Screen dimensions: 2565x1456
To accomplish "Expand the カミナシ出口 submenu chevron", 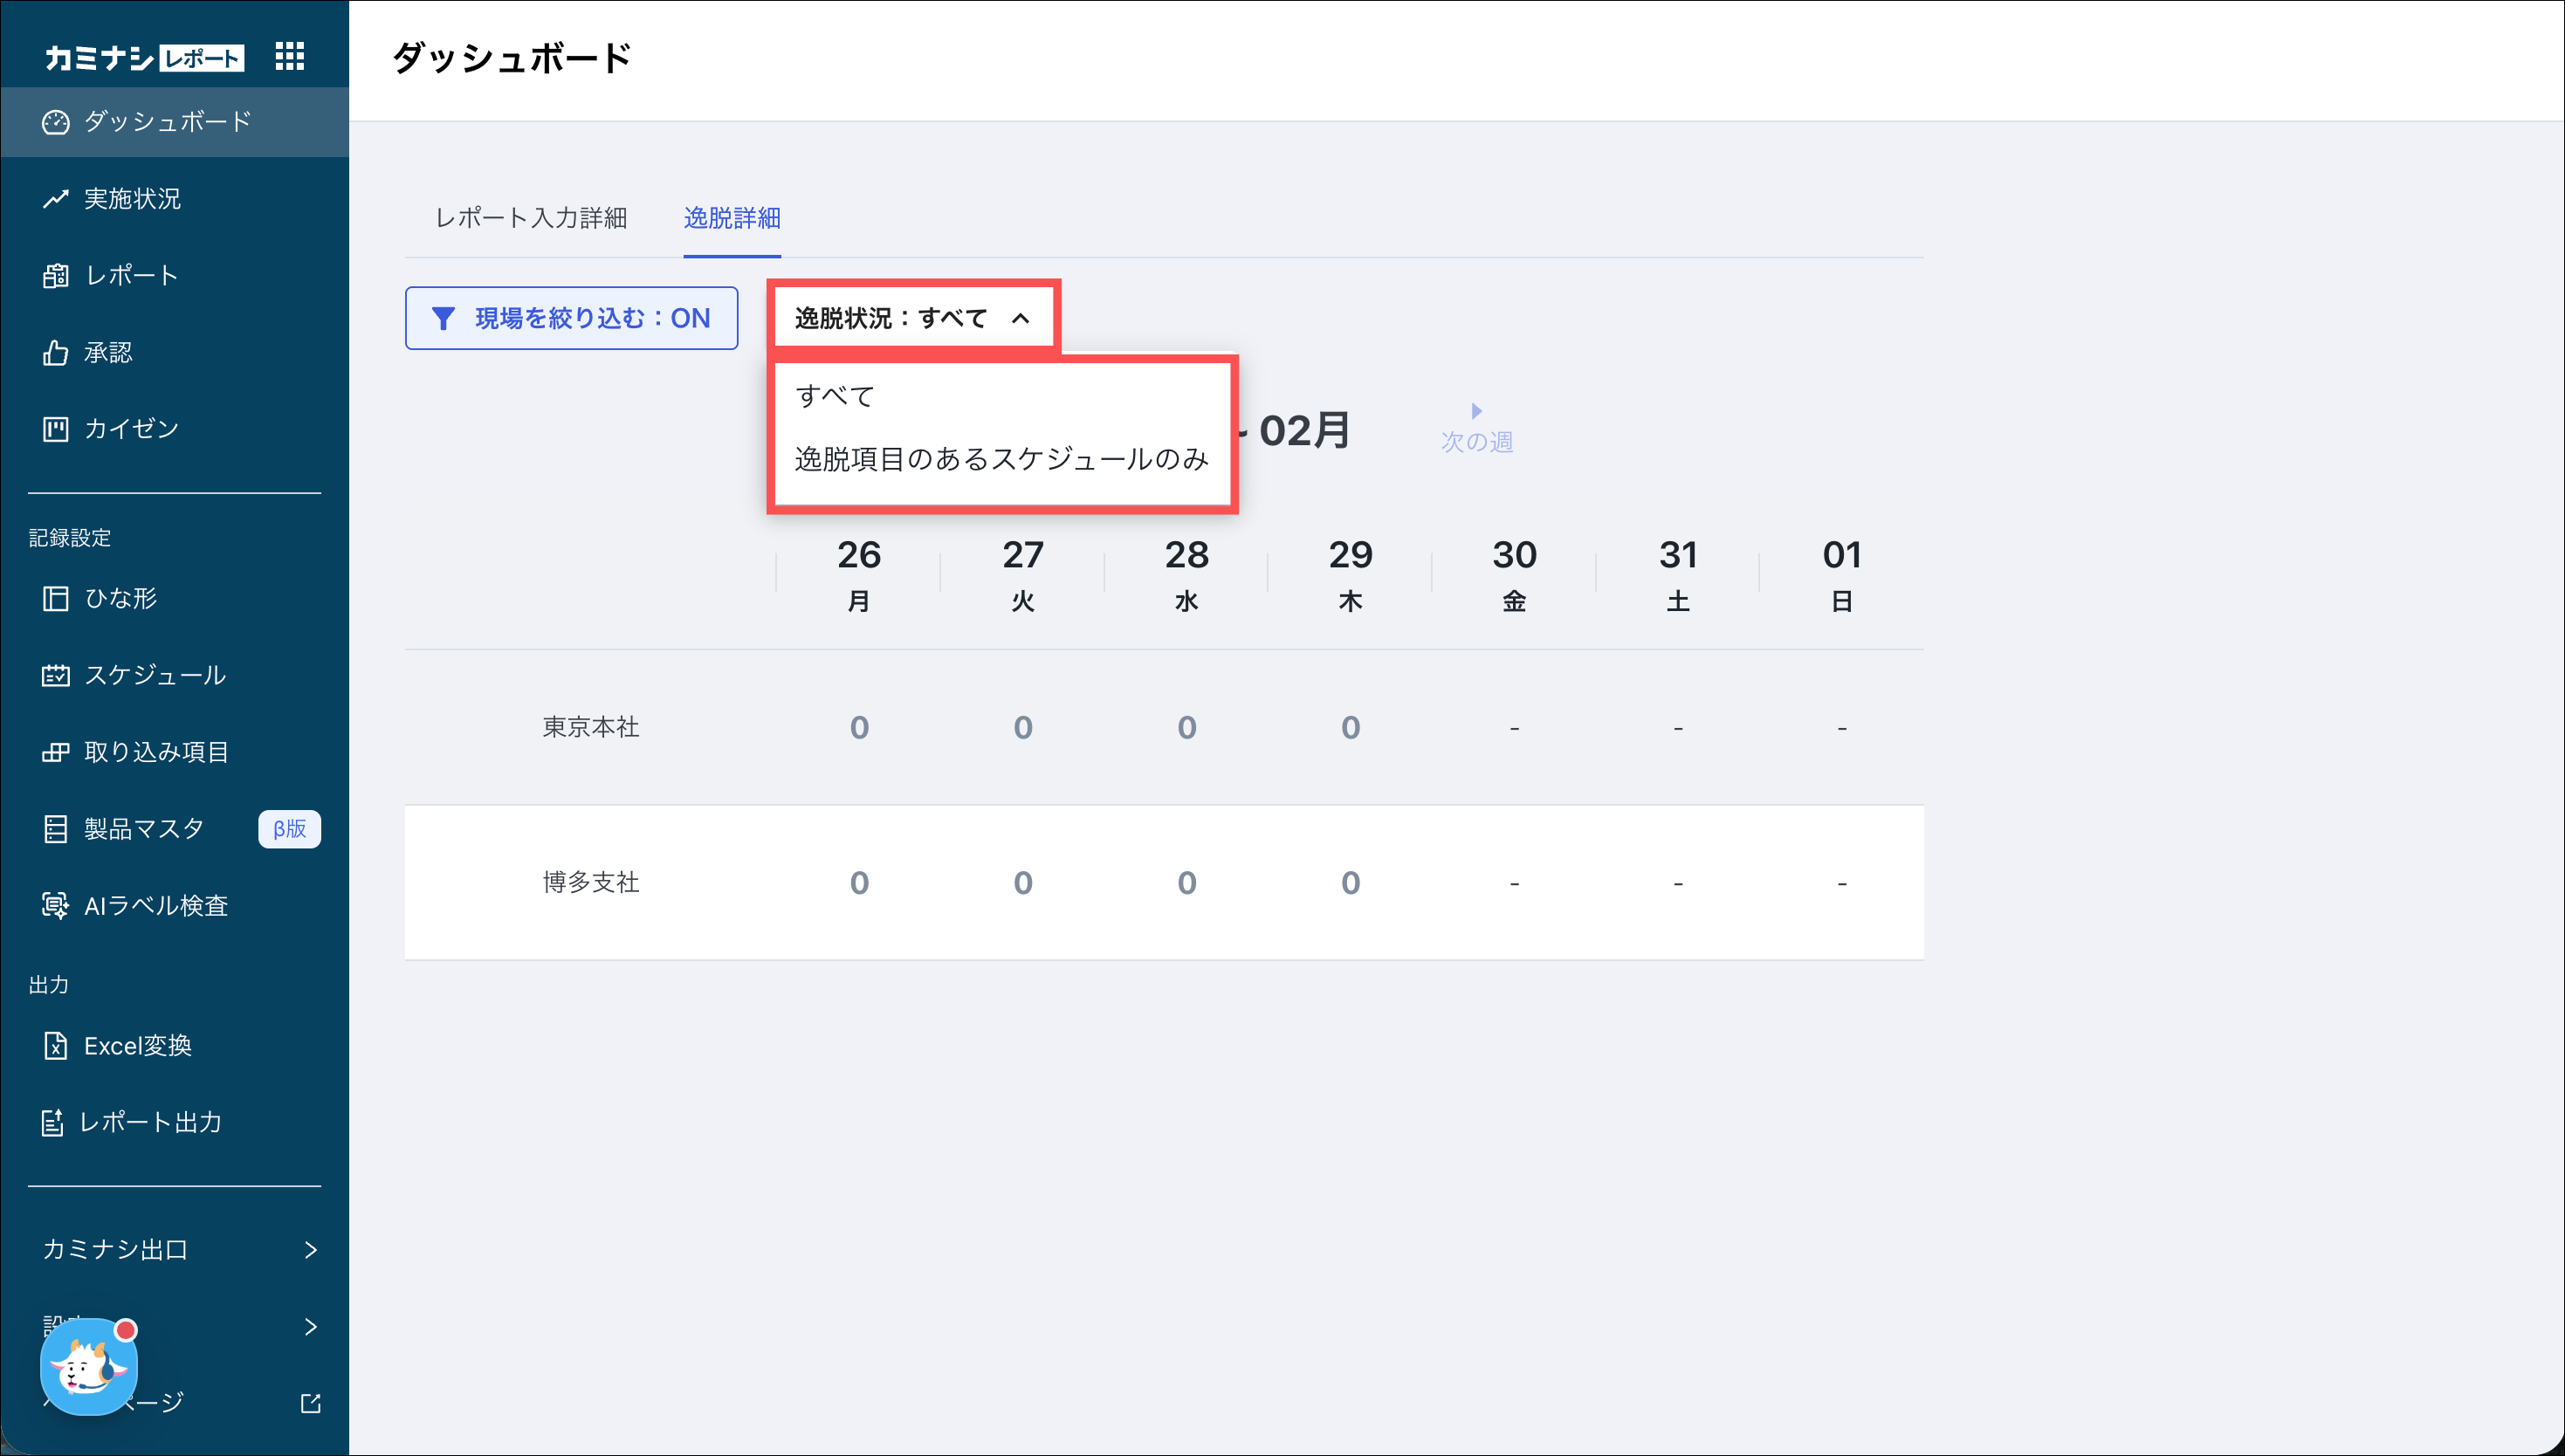I will tap(310, 1250).
